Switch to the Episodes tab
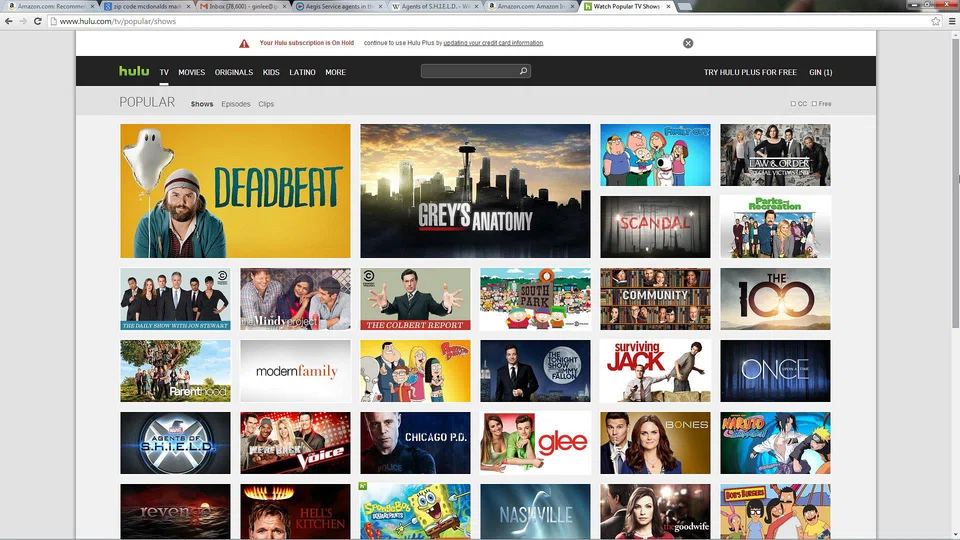Image resolution: width=960 pixels, height=540 pixels. (236, 104)
